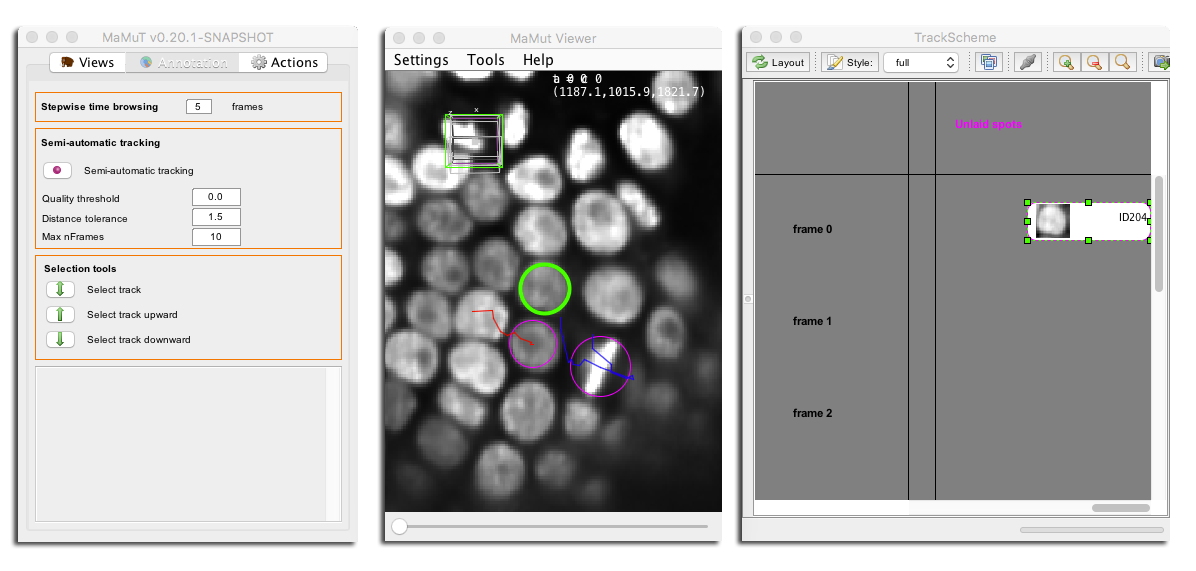
Task: Click the Max nFrames input field
Action: (216, 237)
